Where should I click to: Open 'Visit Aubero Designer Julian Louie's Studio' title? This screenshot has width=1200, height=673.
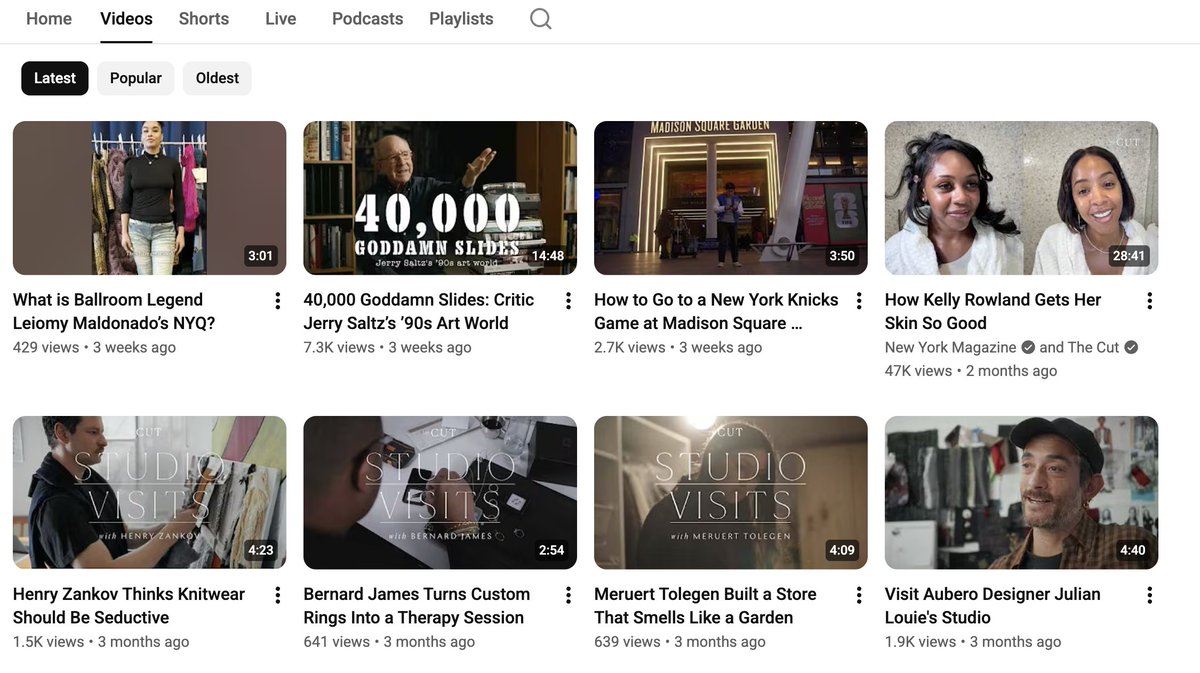coord(993,605)
